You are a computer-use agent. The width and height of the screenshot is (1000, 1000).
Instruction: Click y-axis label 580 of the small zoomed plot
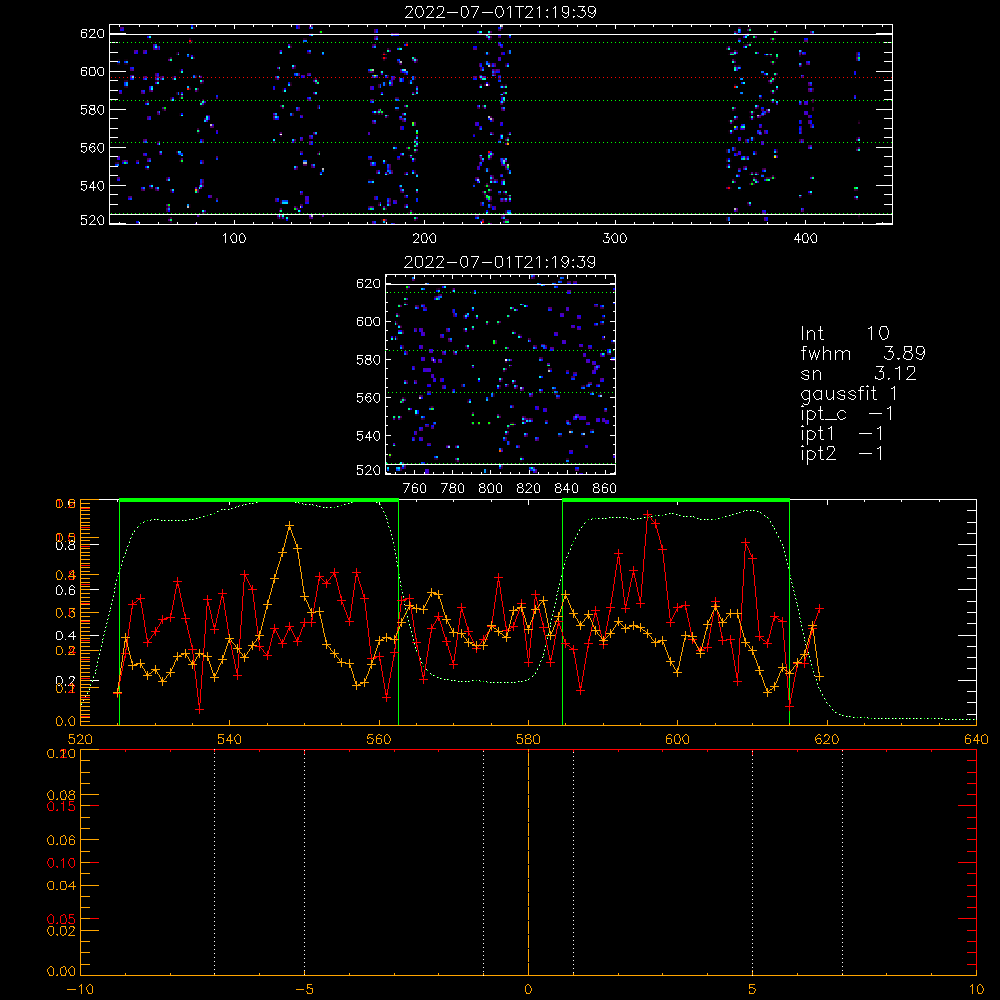[x=368, y=360]
